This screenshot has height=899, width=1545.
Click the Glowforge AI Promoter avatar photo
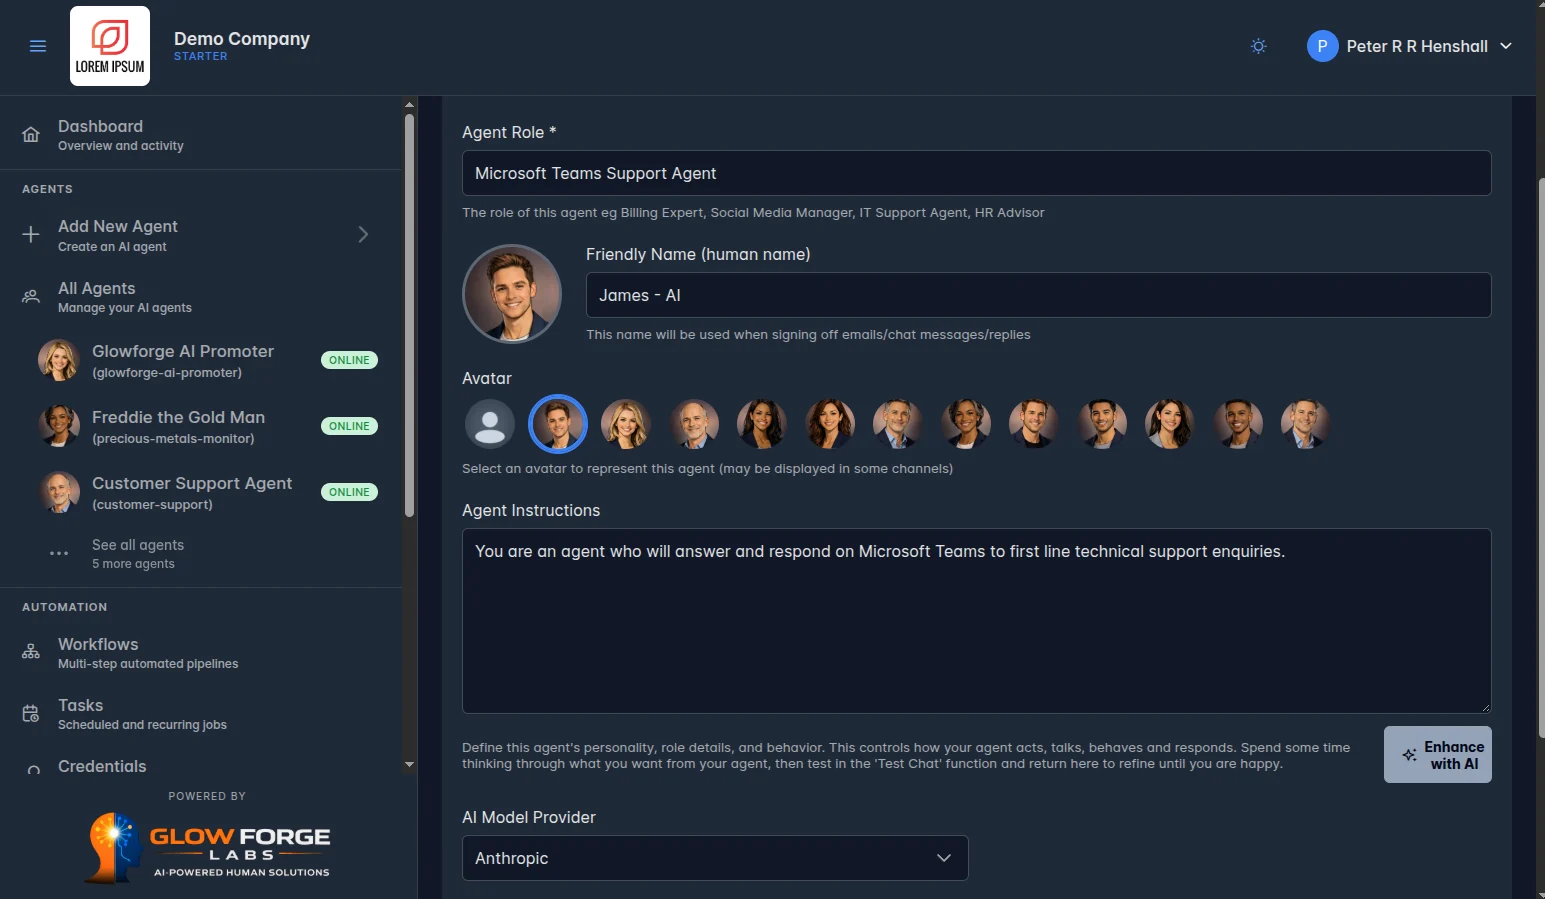pos(59,360)
